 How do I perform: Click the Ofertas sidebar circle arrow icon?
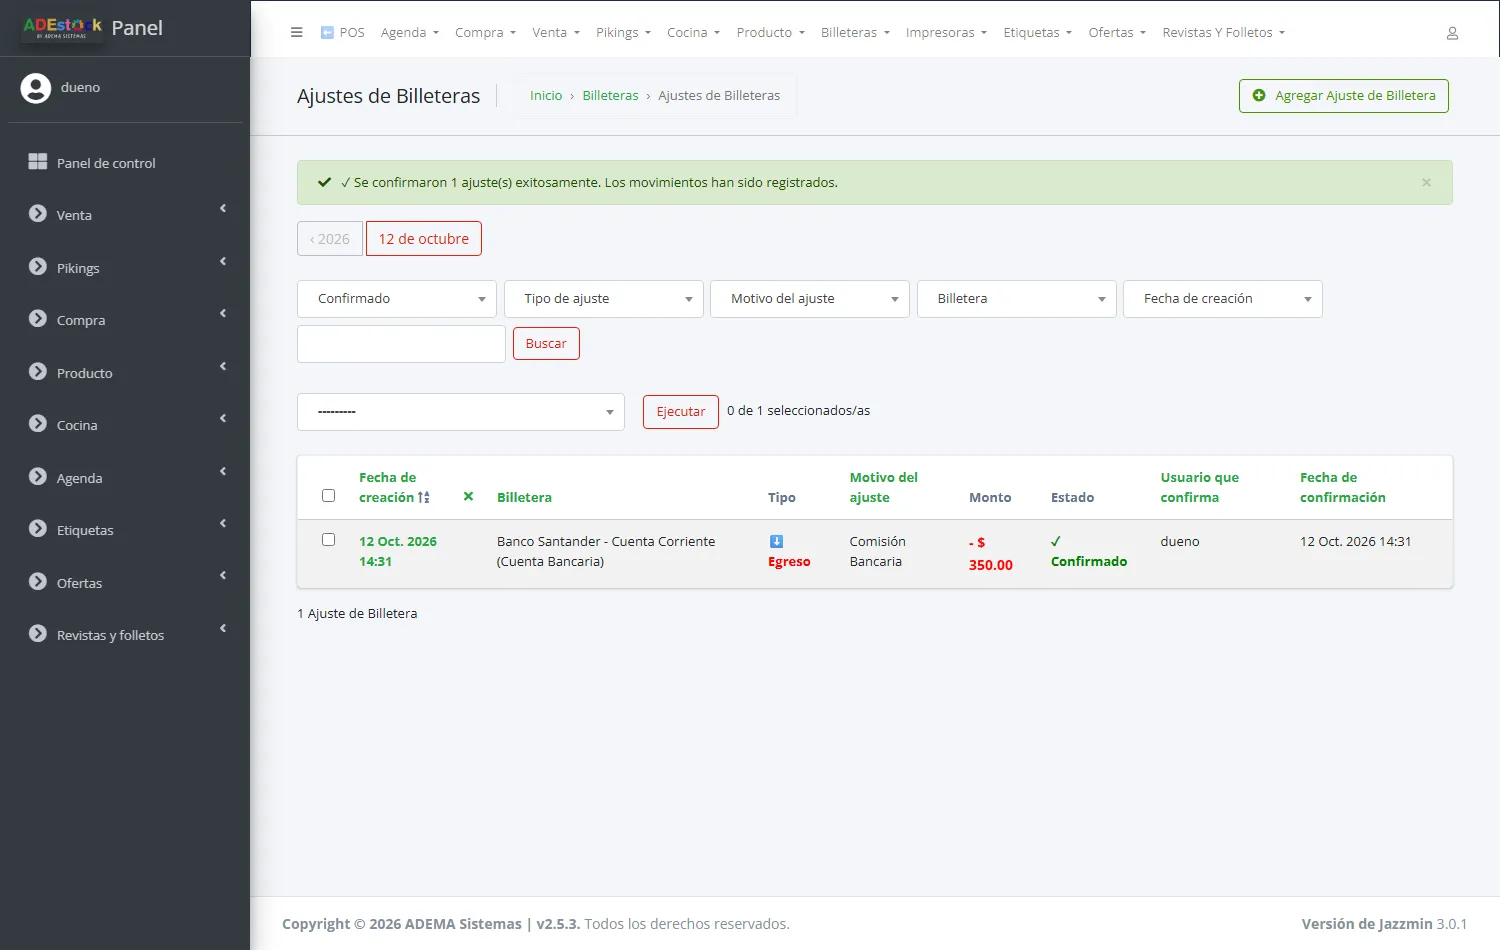coord(38,582)
